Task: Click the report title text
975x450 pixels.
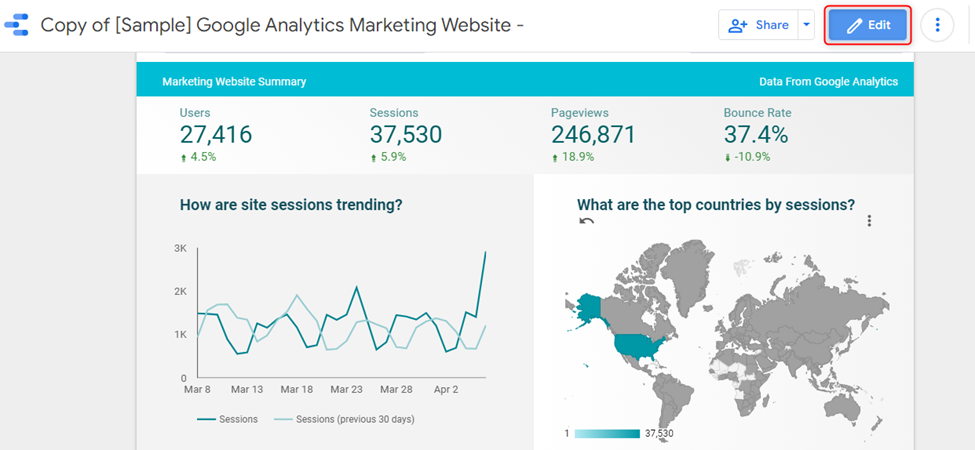Action: click(x=282, y=25)
